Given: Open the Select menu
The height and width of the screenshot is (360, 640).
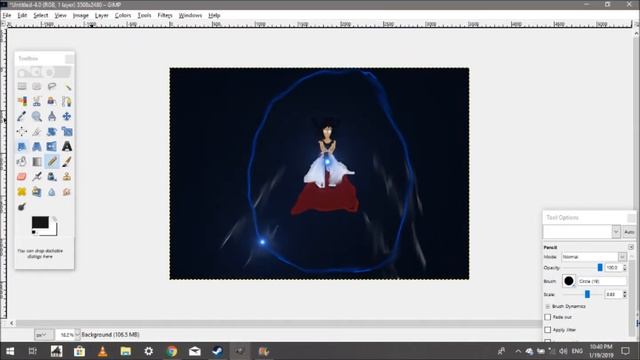Looking at the screenshot, I should click(x=40, y=15).
